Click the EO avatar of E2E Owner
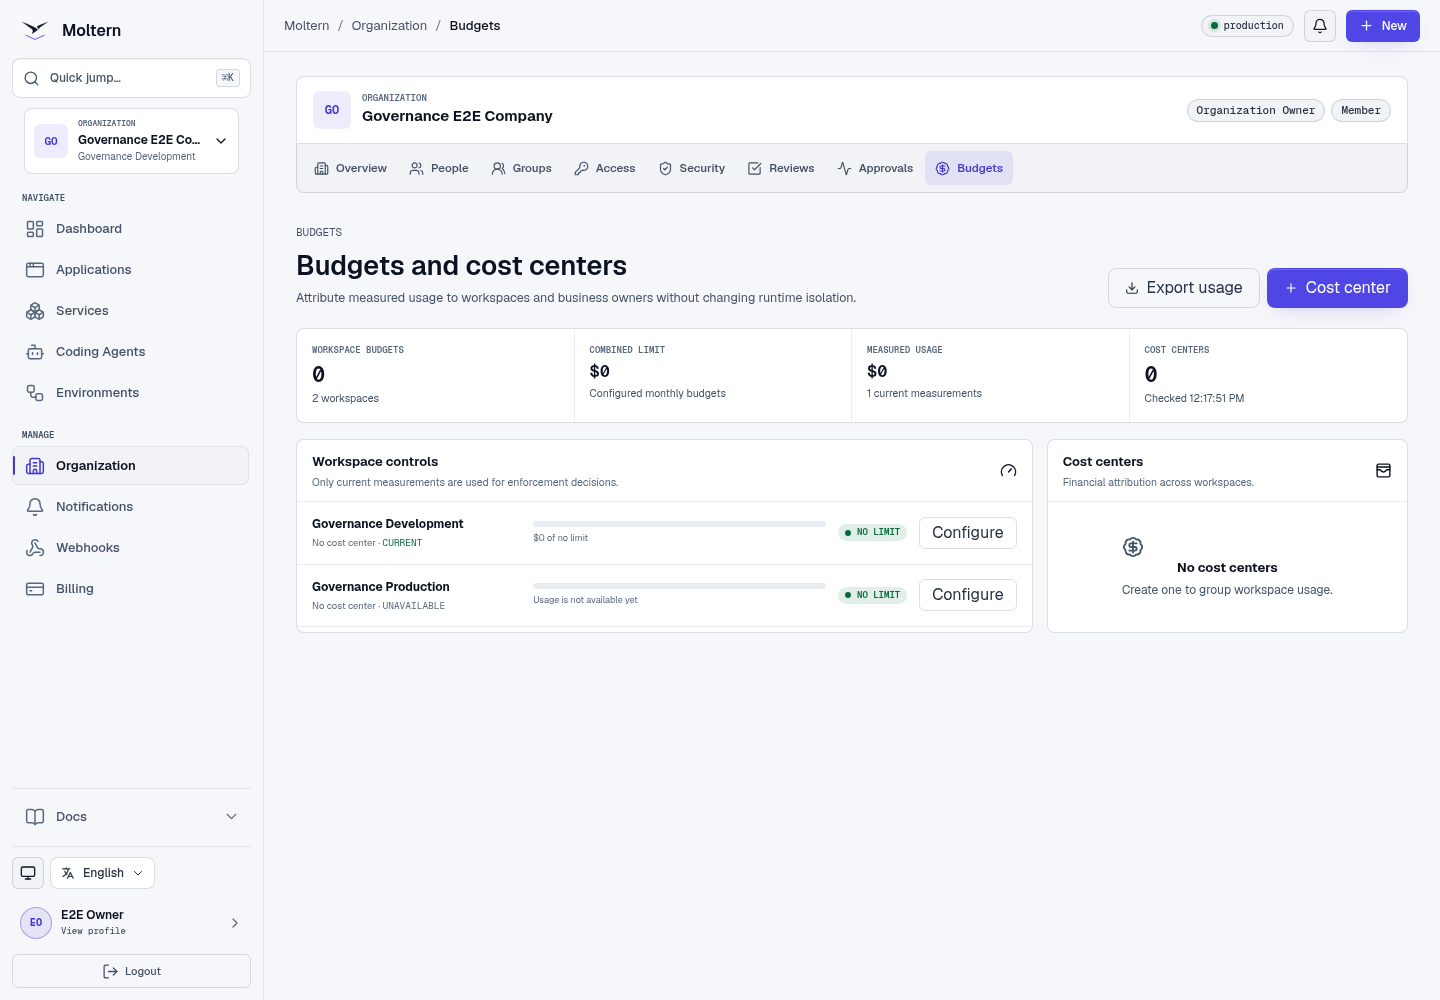 coord(36,923)
